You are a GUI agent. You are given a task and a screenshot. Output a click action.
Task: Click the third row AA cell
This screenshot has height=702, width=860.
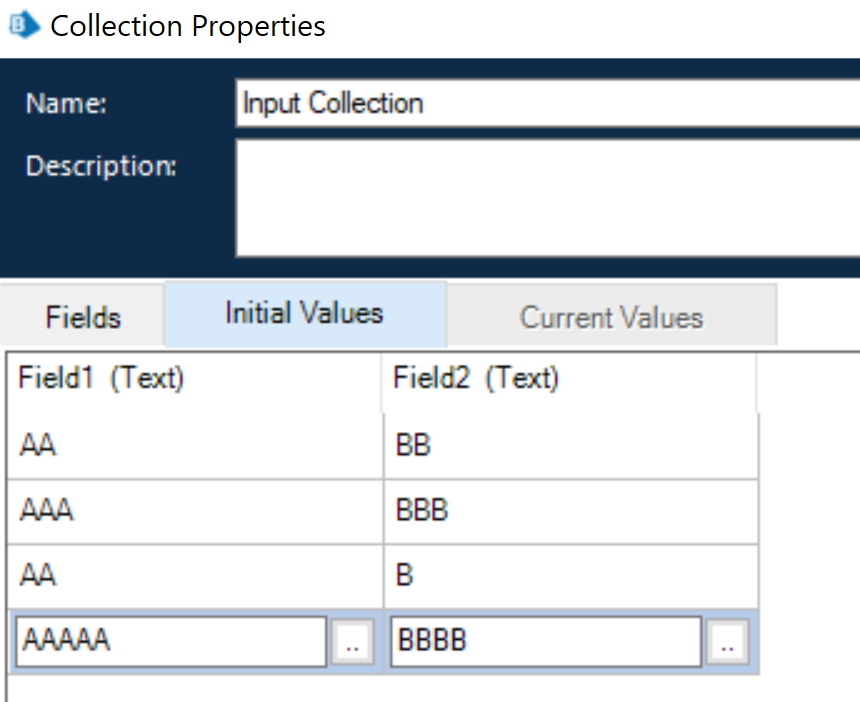click(x=195, y=576)
